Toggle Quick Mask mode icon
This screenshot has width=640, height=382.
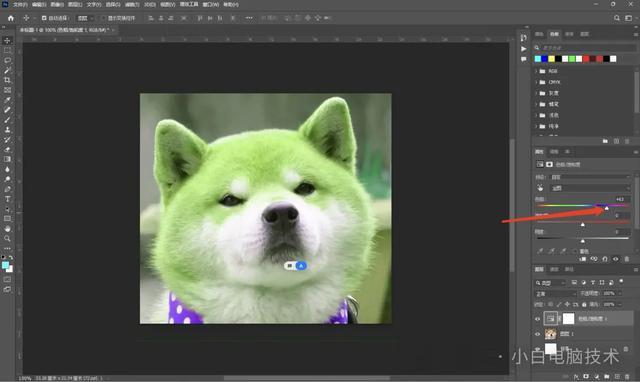(x=7, y=280)
